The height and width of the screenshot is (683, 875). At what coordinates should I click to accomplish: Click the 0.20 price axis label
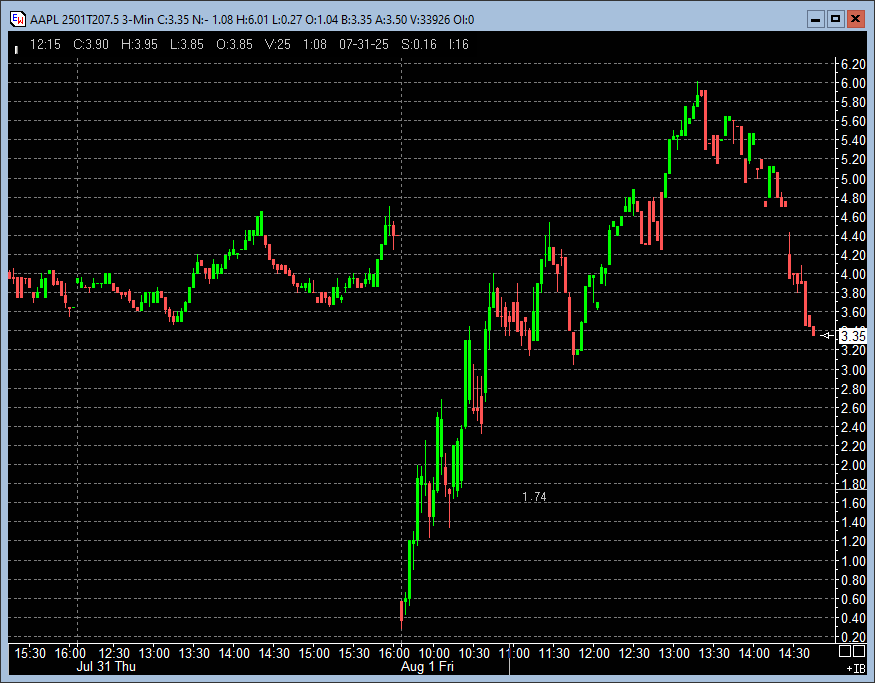pos(853,637)
